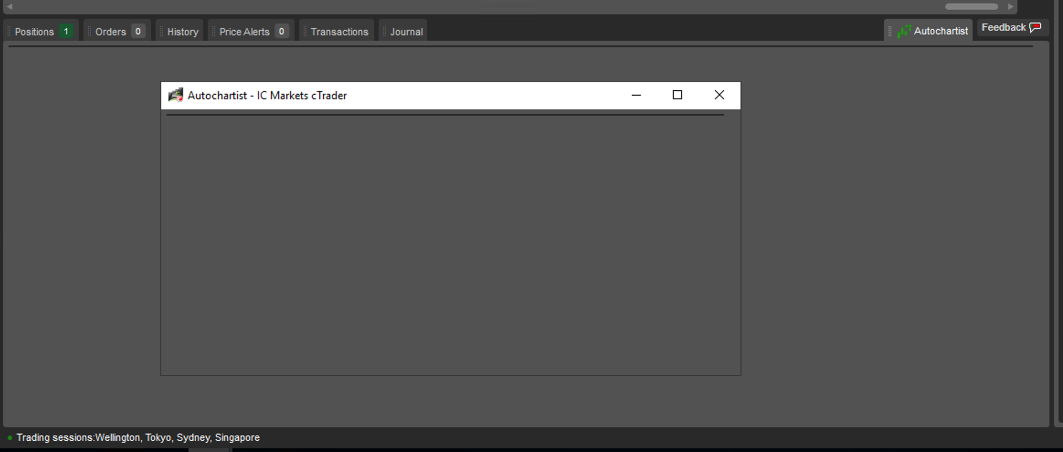Select the Autochartist tab
The width and height of the screenshot is (1063, 452).
point(929,30)
